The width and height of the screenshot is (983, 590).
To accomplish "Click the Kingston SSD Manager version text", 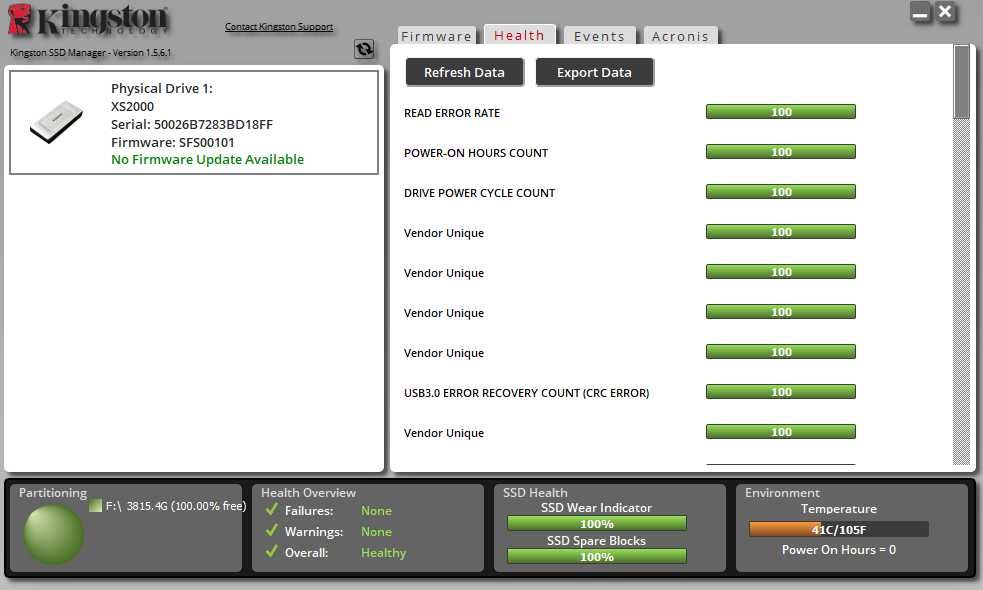I will pyautogui.click(x=90, y=53).
